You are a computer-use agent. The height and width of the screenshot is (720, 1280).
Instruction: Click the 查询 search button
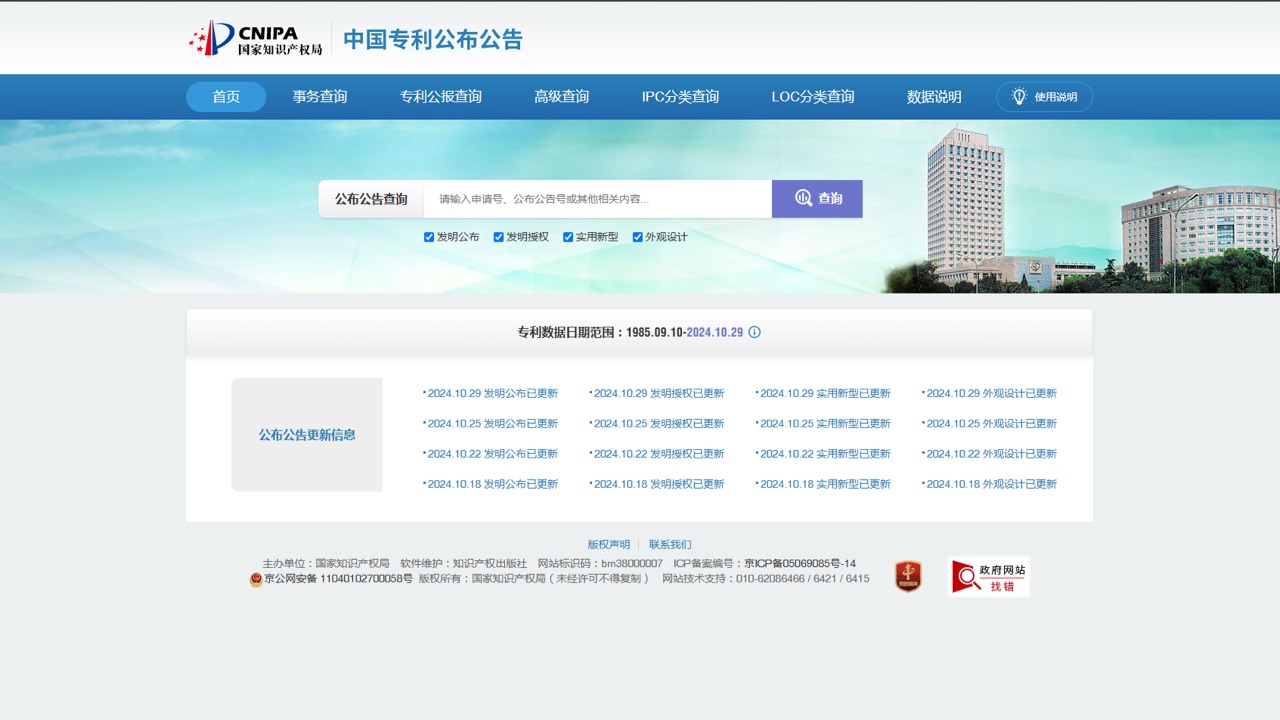(817, 199)
